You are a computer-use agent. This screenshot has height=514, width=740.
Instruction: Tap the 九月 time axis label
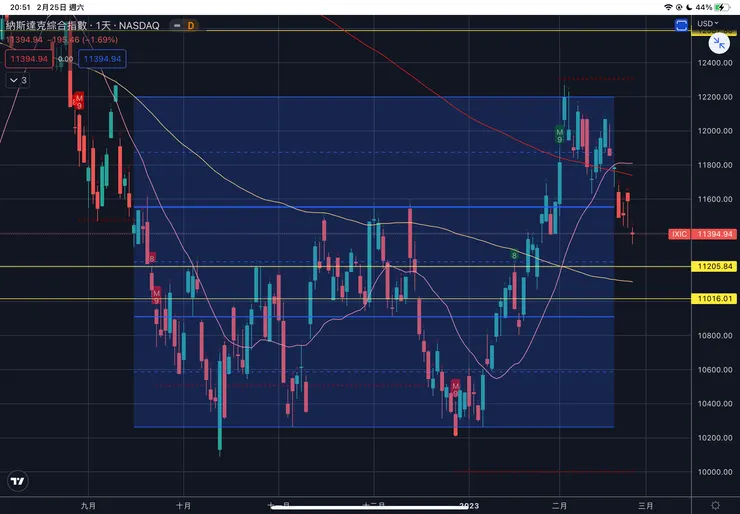(x=88, y=506)
